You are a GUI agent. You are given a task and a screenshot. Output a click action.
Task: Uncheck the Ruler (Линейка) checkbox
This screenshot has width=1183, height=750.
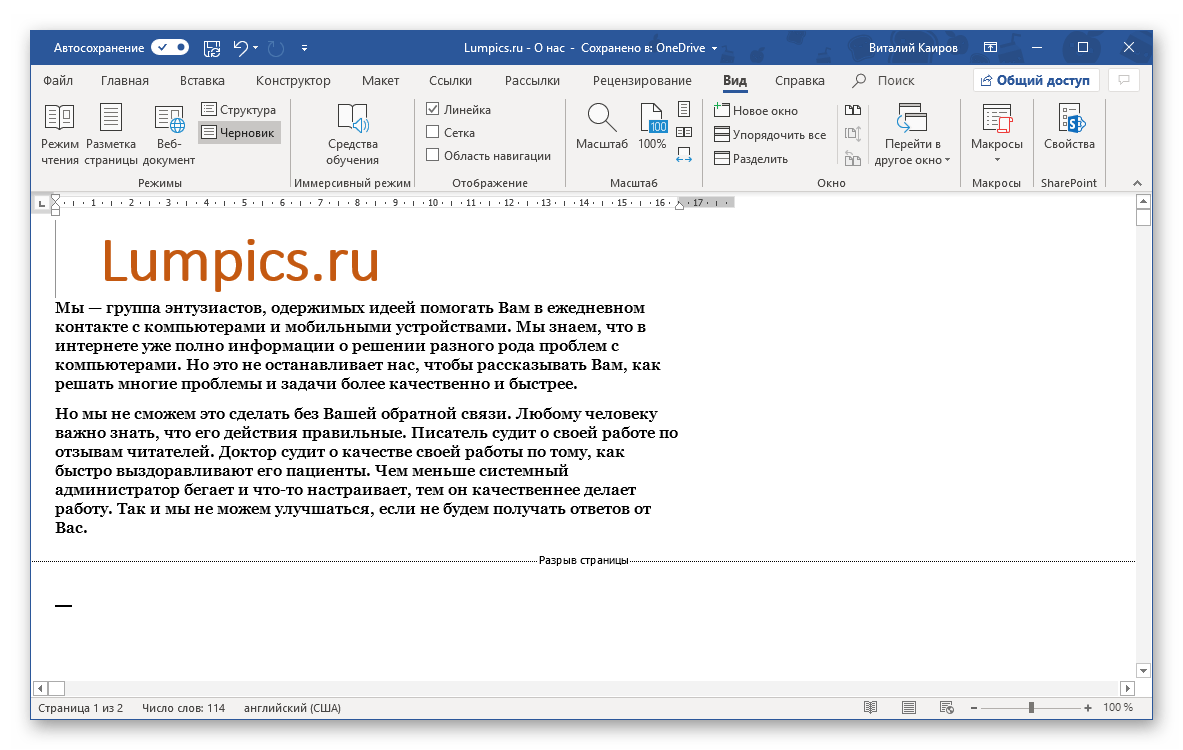click(x=433, y=109)
